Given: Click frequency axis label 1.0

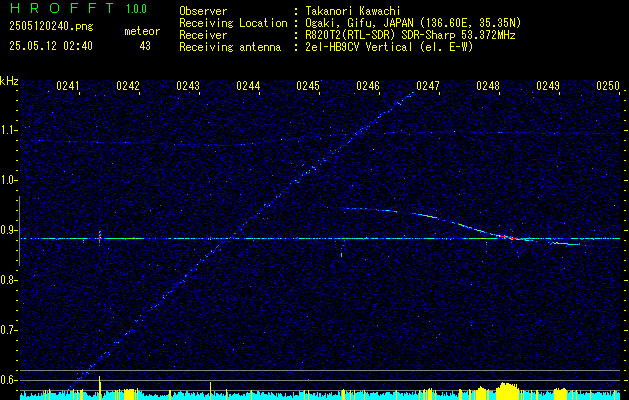Looking at the screenshot, I should 8,181.
